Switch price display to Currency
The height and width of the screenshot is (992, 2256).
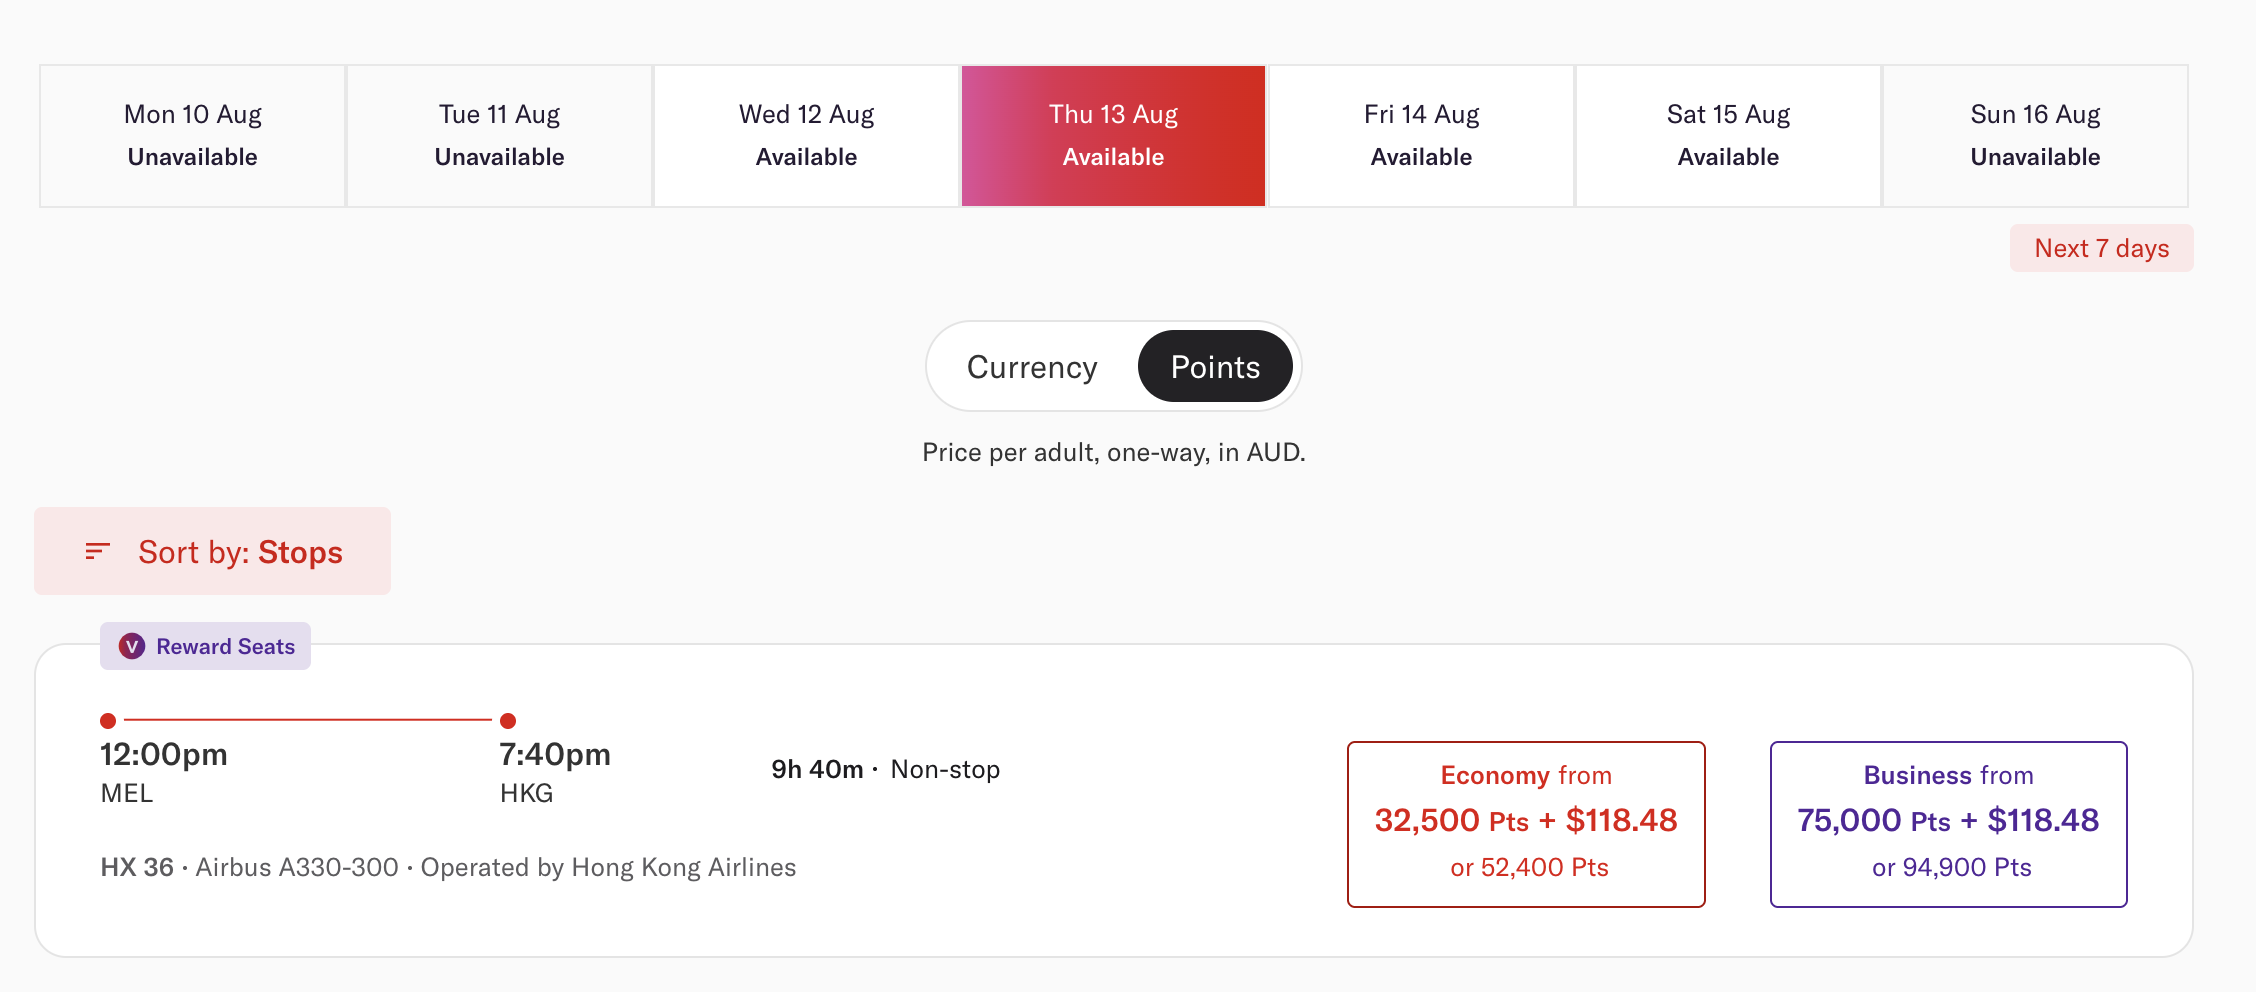point(1032,367)
